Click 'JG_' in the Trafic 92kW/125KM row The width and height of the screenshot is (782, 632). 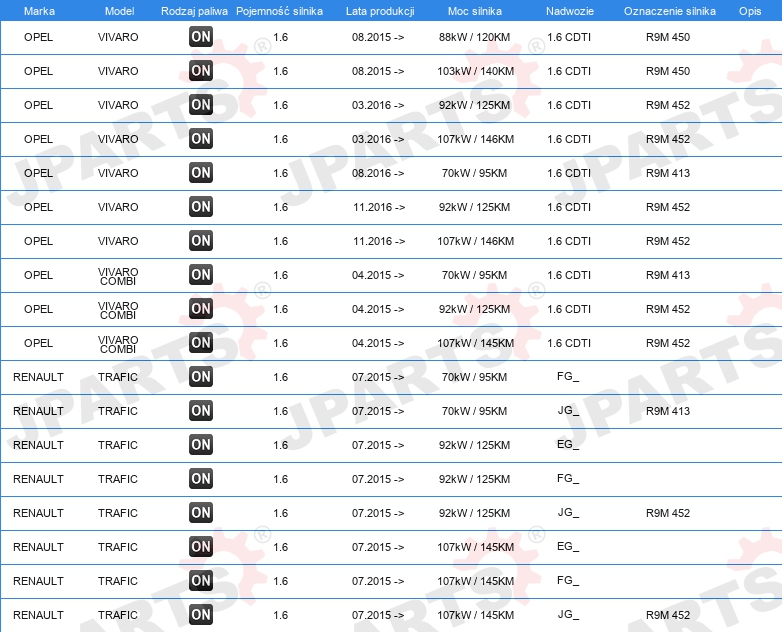tap(568, 512)
